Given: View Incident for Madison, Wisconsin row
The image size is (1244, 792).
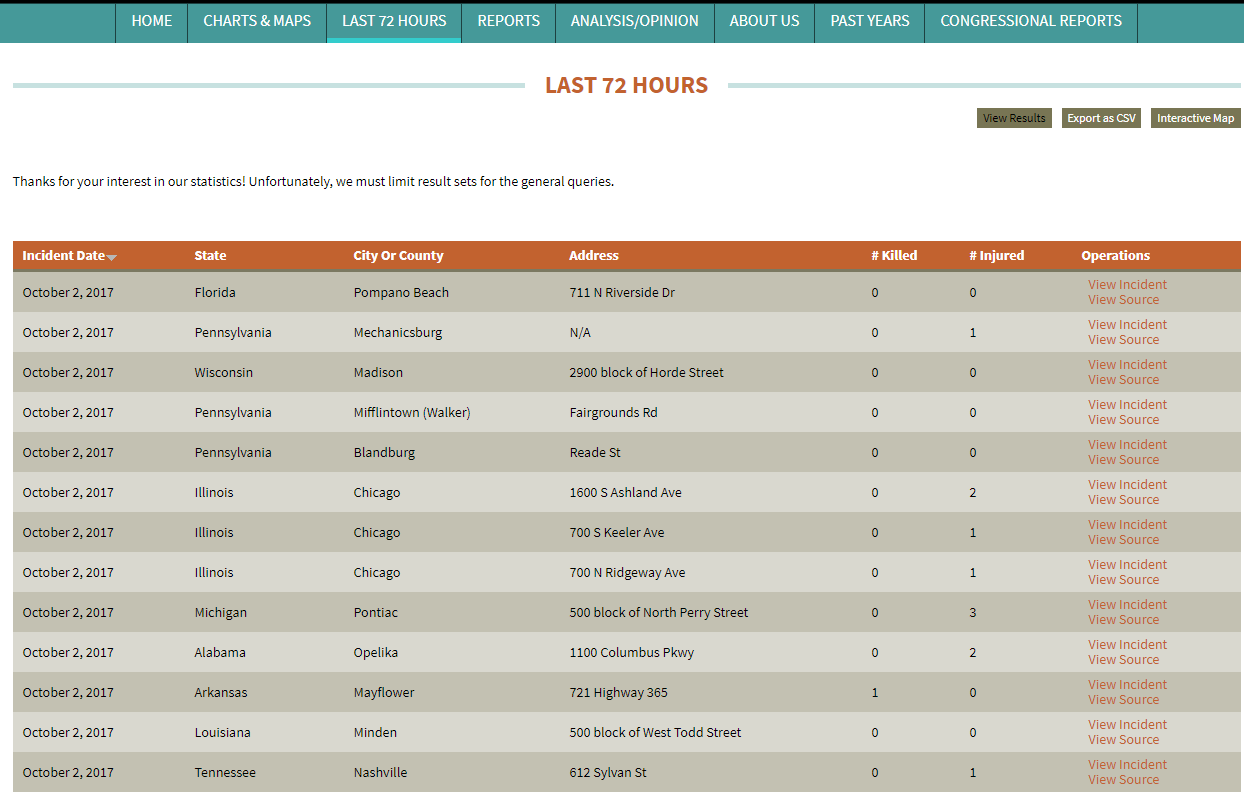Looking at the screenshot, I should 1127,365.
